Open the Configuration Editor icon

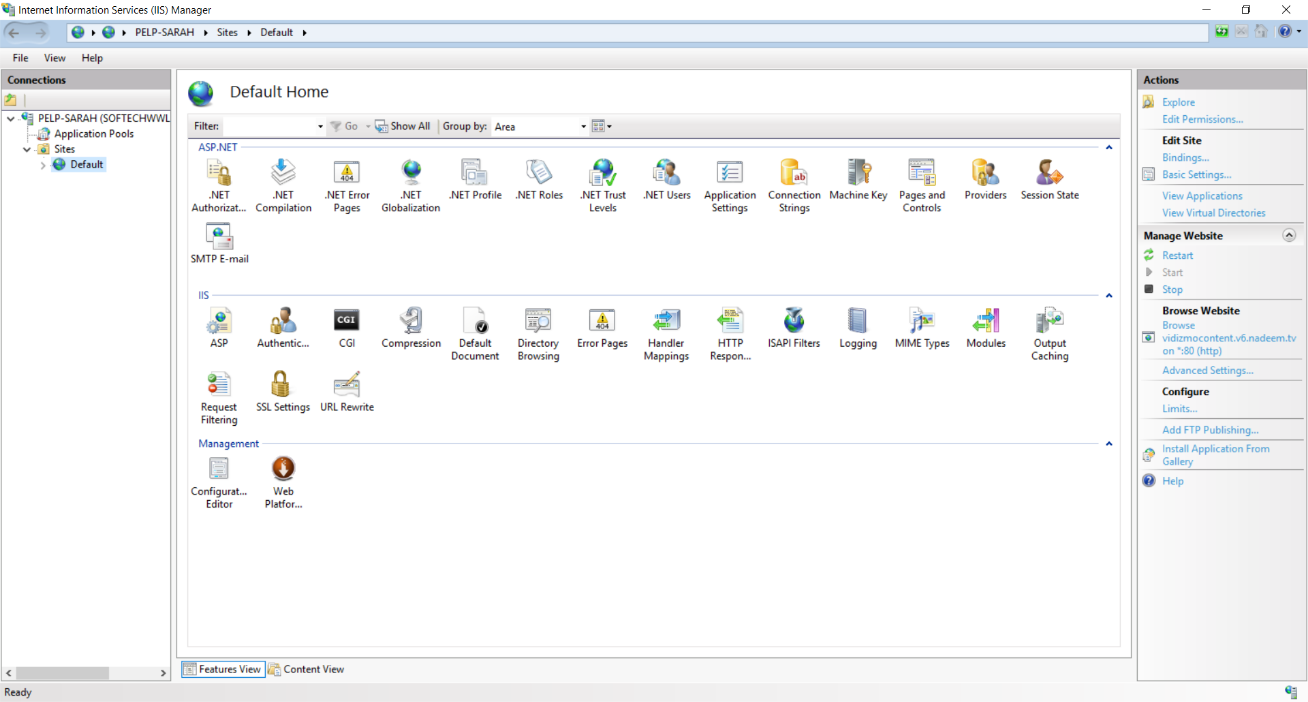point(219,470)
